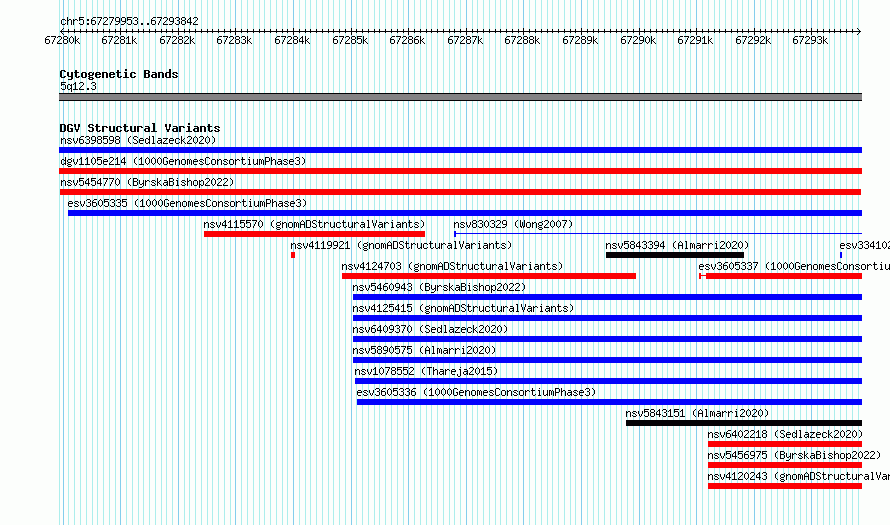Viewport: 890px width, 525px height.
Task: Click the chr5:67279953..67293842 region label
Action: 129,21
